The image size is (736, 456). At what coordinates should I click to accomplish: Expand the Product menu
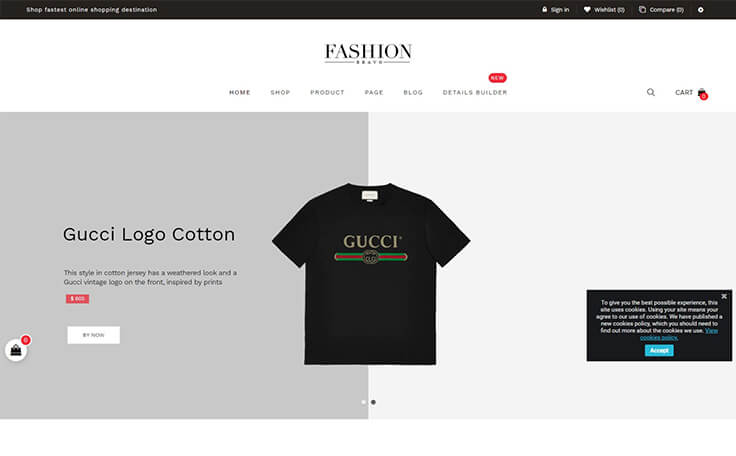[327, 93]
